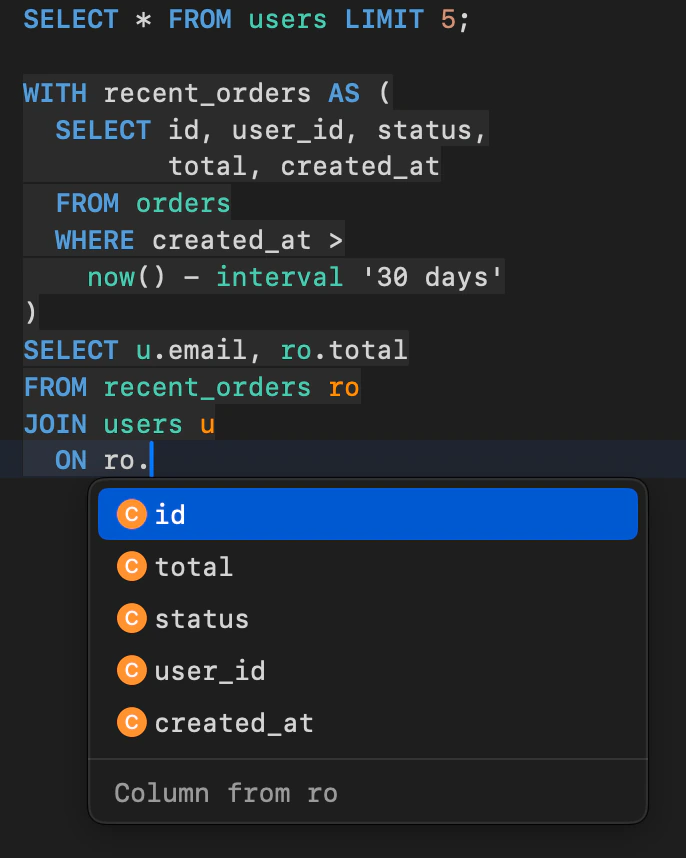The width and height of the screenshot is (686, 858).
Task: Click the '30 days' string literal
Action: coord(432,277)
